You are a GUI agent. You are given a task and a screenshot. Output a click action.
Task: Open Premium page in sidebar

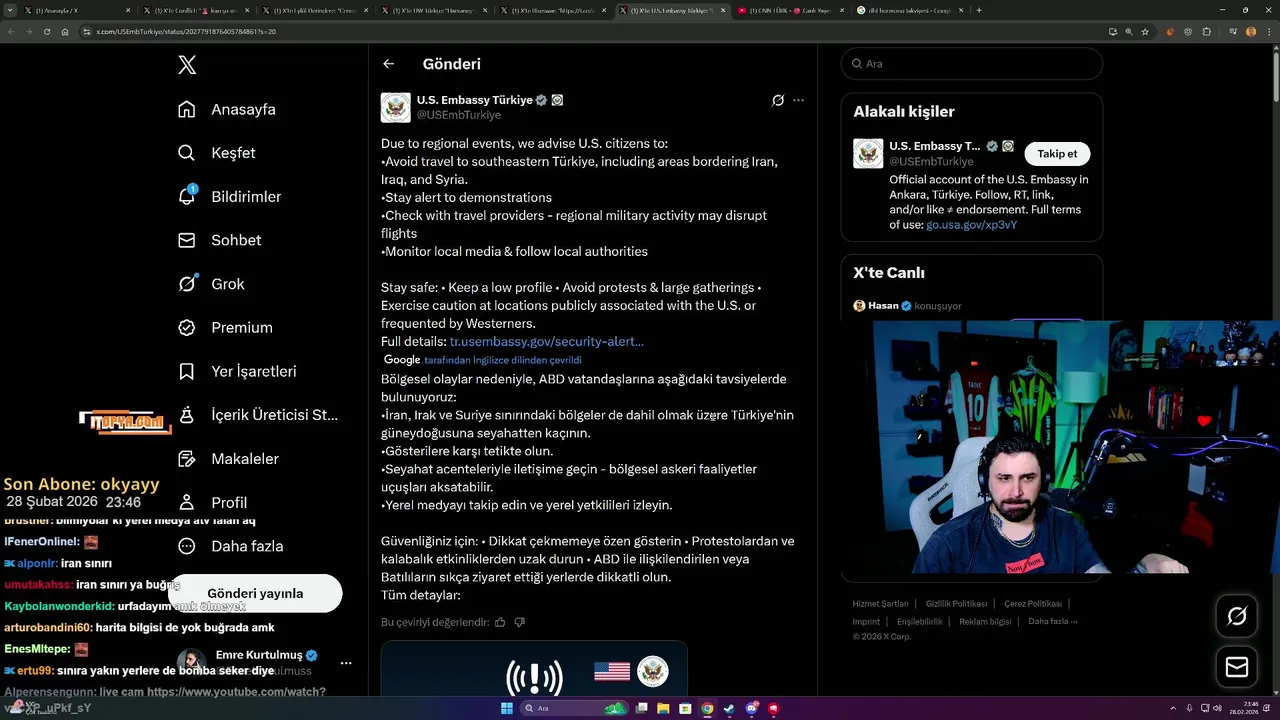point(225,327)
